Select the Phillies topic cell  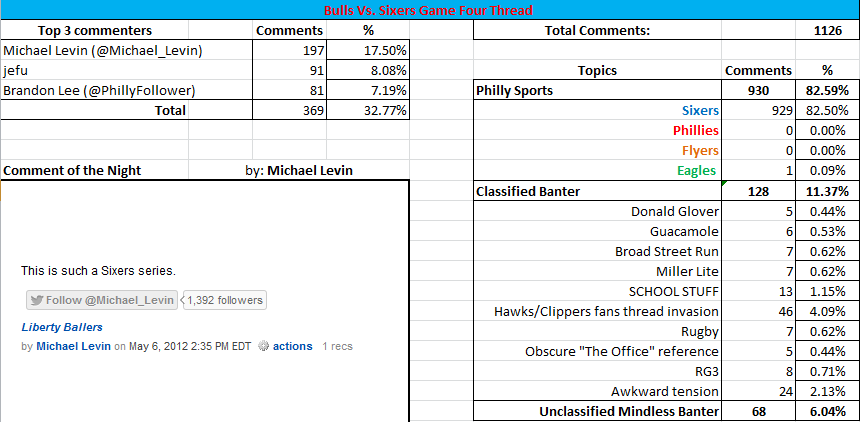(x=597, y=131)
